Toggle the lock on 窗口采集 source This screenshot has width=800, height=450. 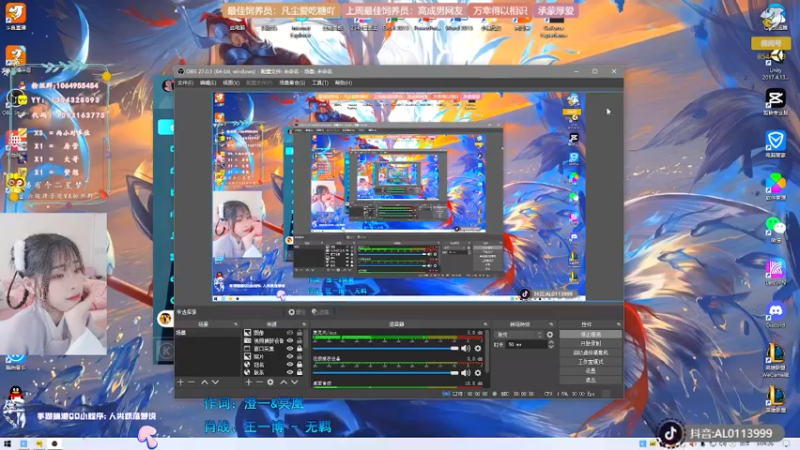pyautogui.click(x=299, y=349)
